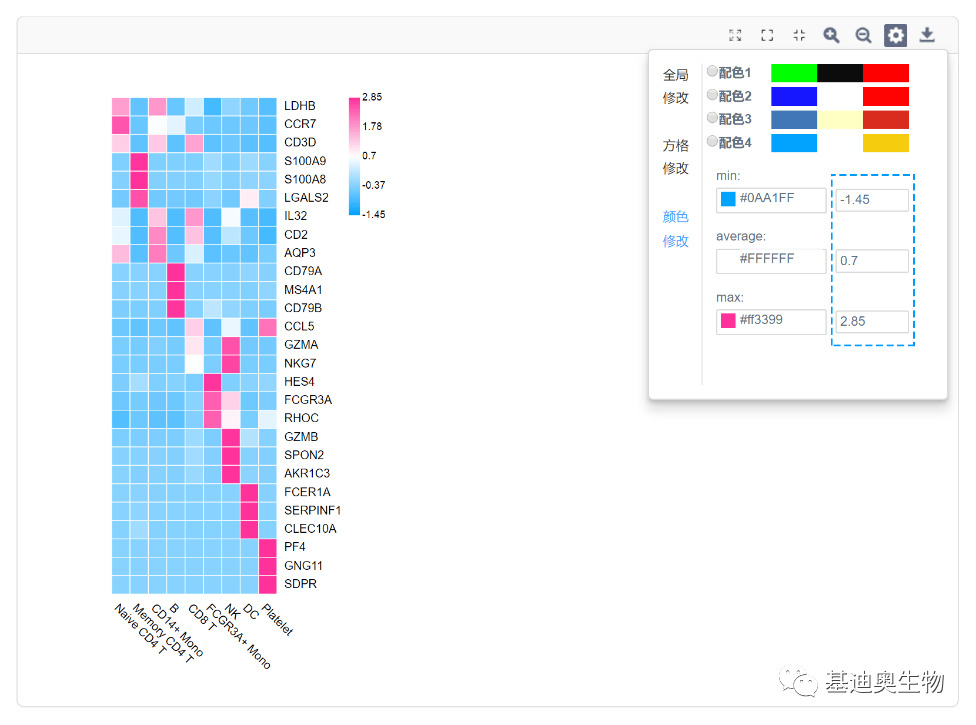Screen dimensions: 976x725
Task: Click the CD79B gene row label
Action: [x=303, y=308]
